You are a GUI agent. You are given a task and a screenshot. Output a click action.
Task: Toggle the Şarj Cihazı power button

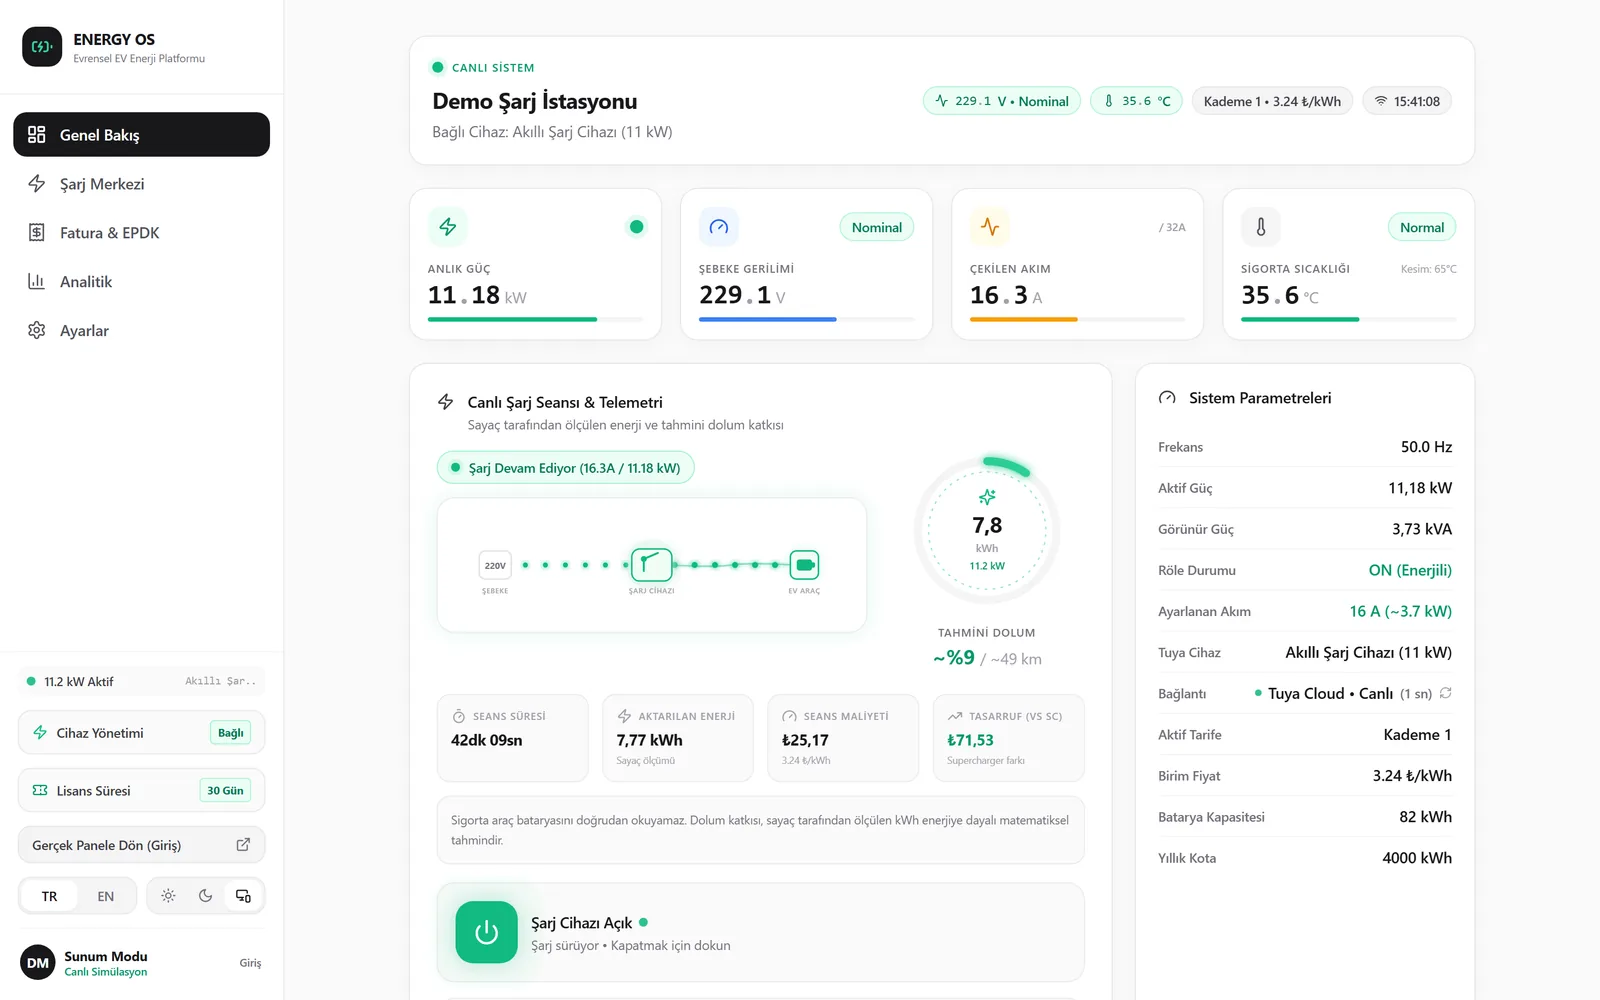coord(487,932)
